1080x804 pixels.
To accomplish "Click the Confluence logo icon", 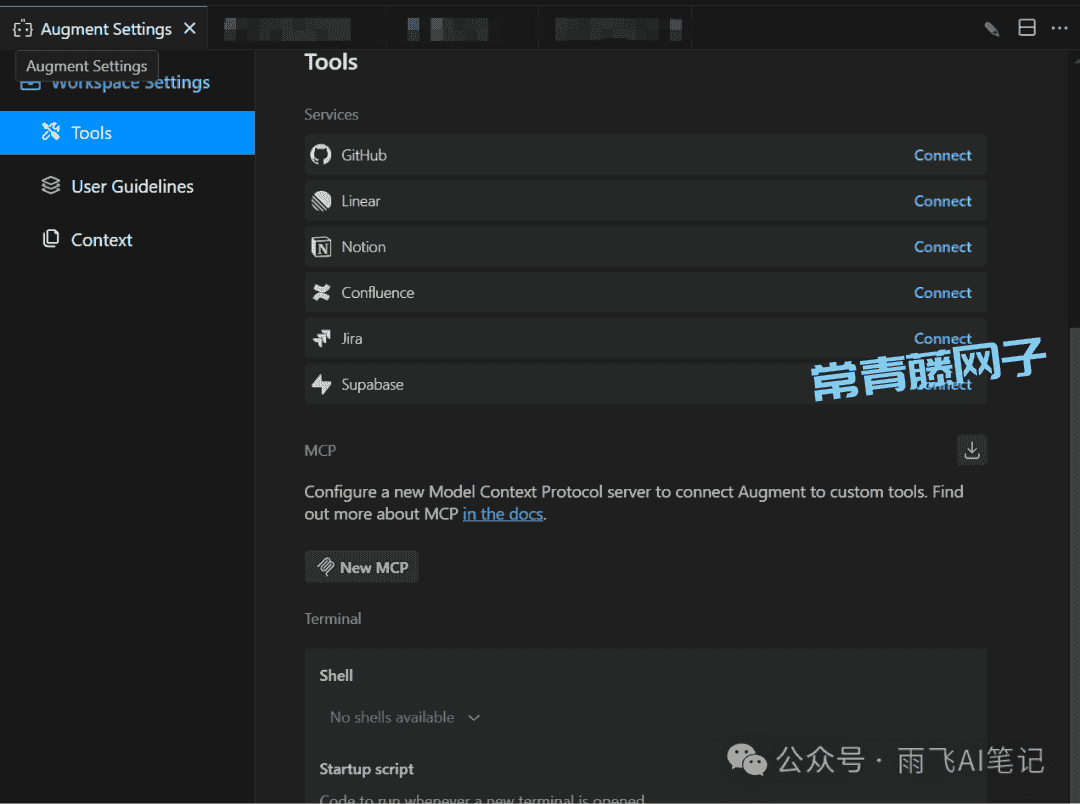I will click(321, 293).
